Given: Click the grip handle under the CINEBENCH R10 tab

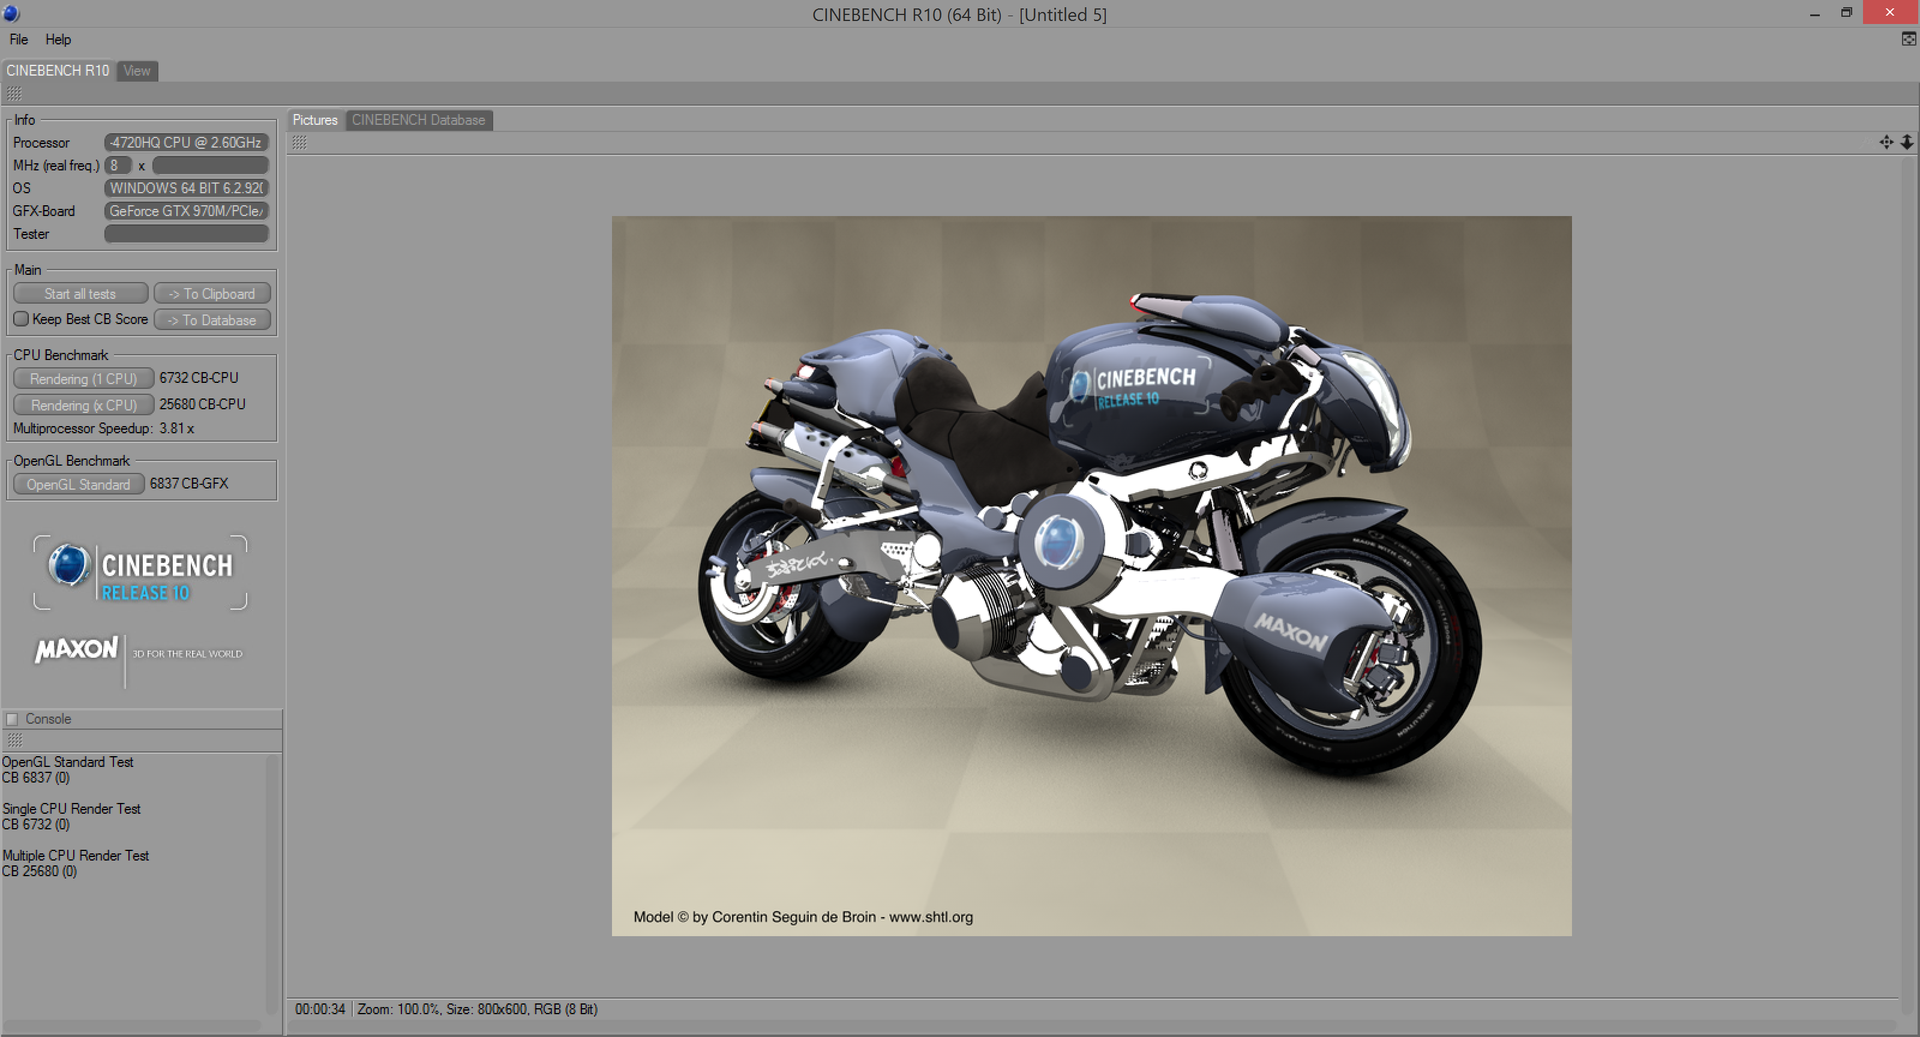Looking at the screenshot, I should [14, 93].
